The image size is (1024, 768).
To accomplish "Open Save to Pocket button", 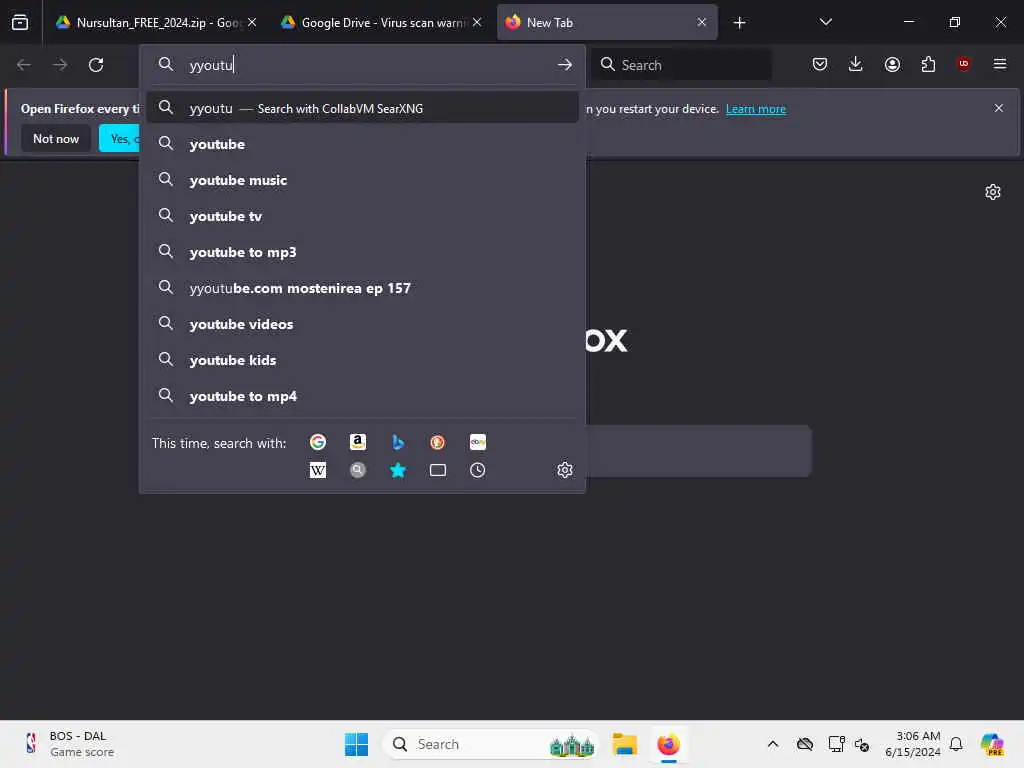I will coord(820,64).
